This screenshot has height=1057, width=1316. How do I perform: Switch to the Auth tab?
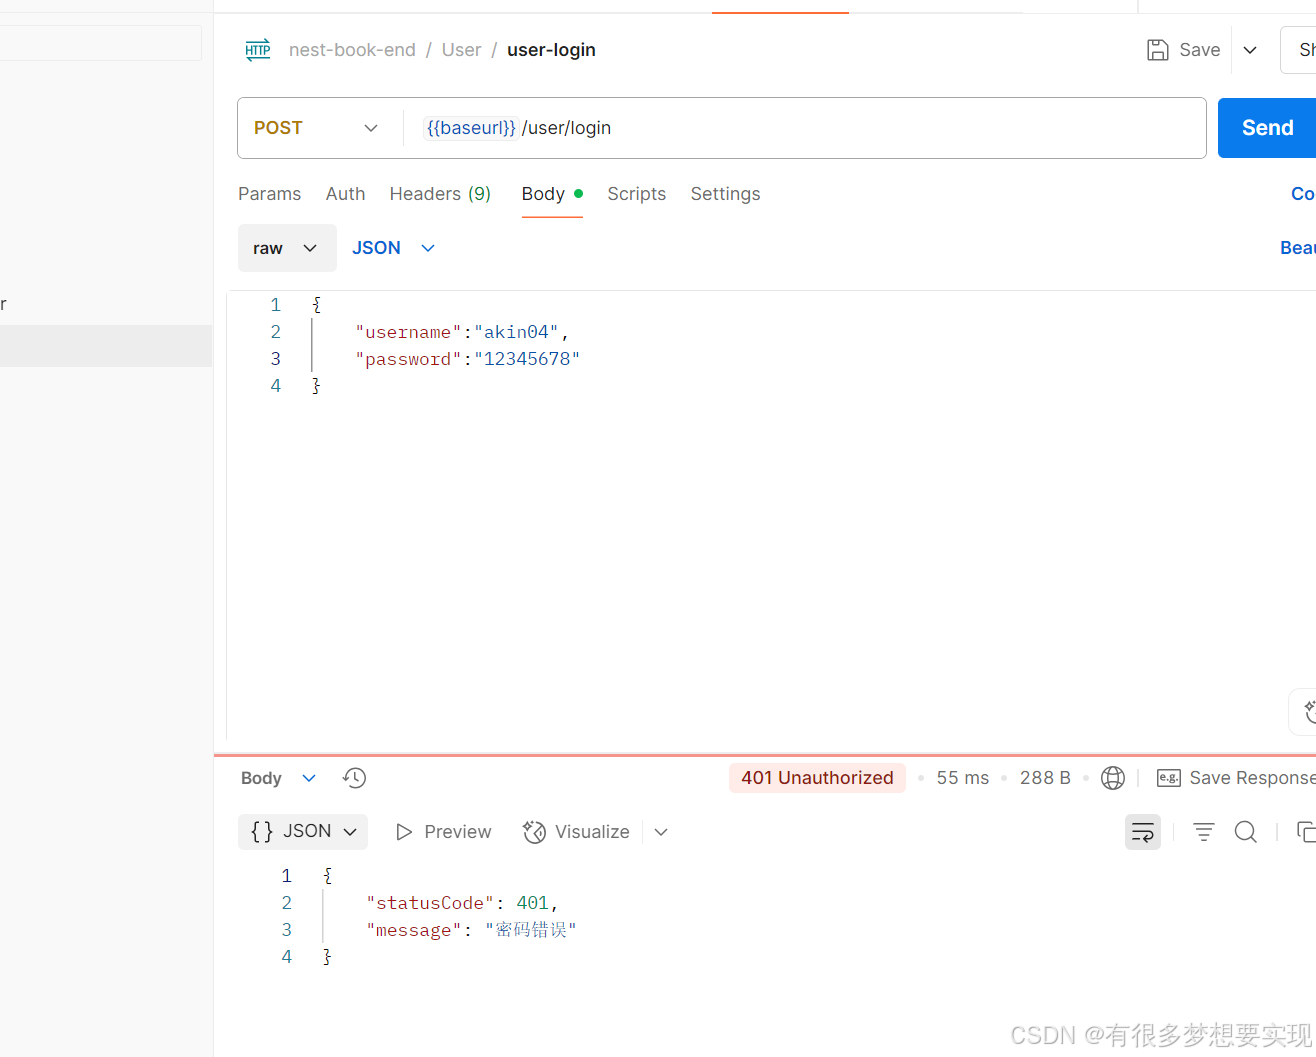(345, 194)
